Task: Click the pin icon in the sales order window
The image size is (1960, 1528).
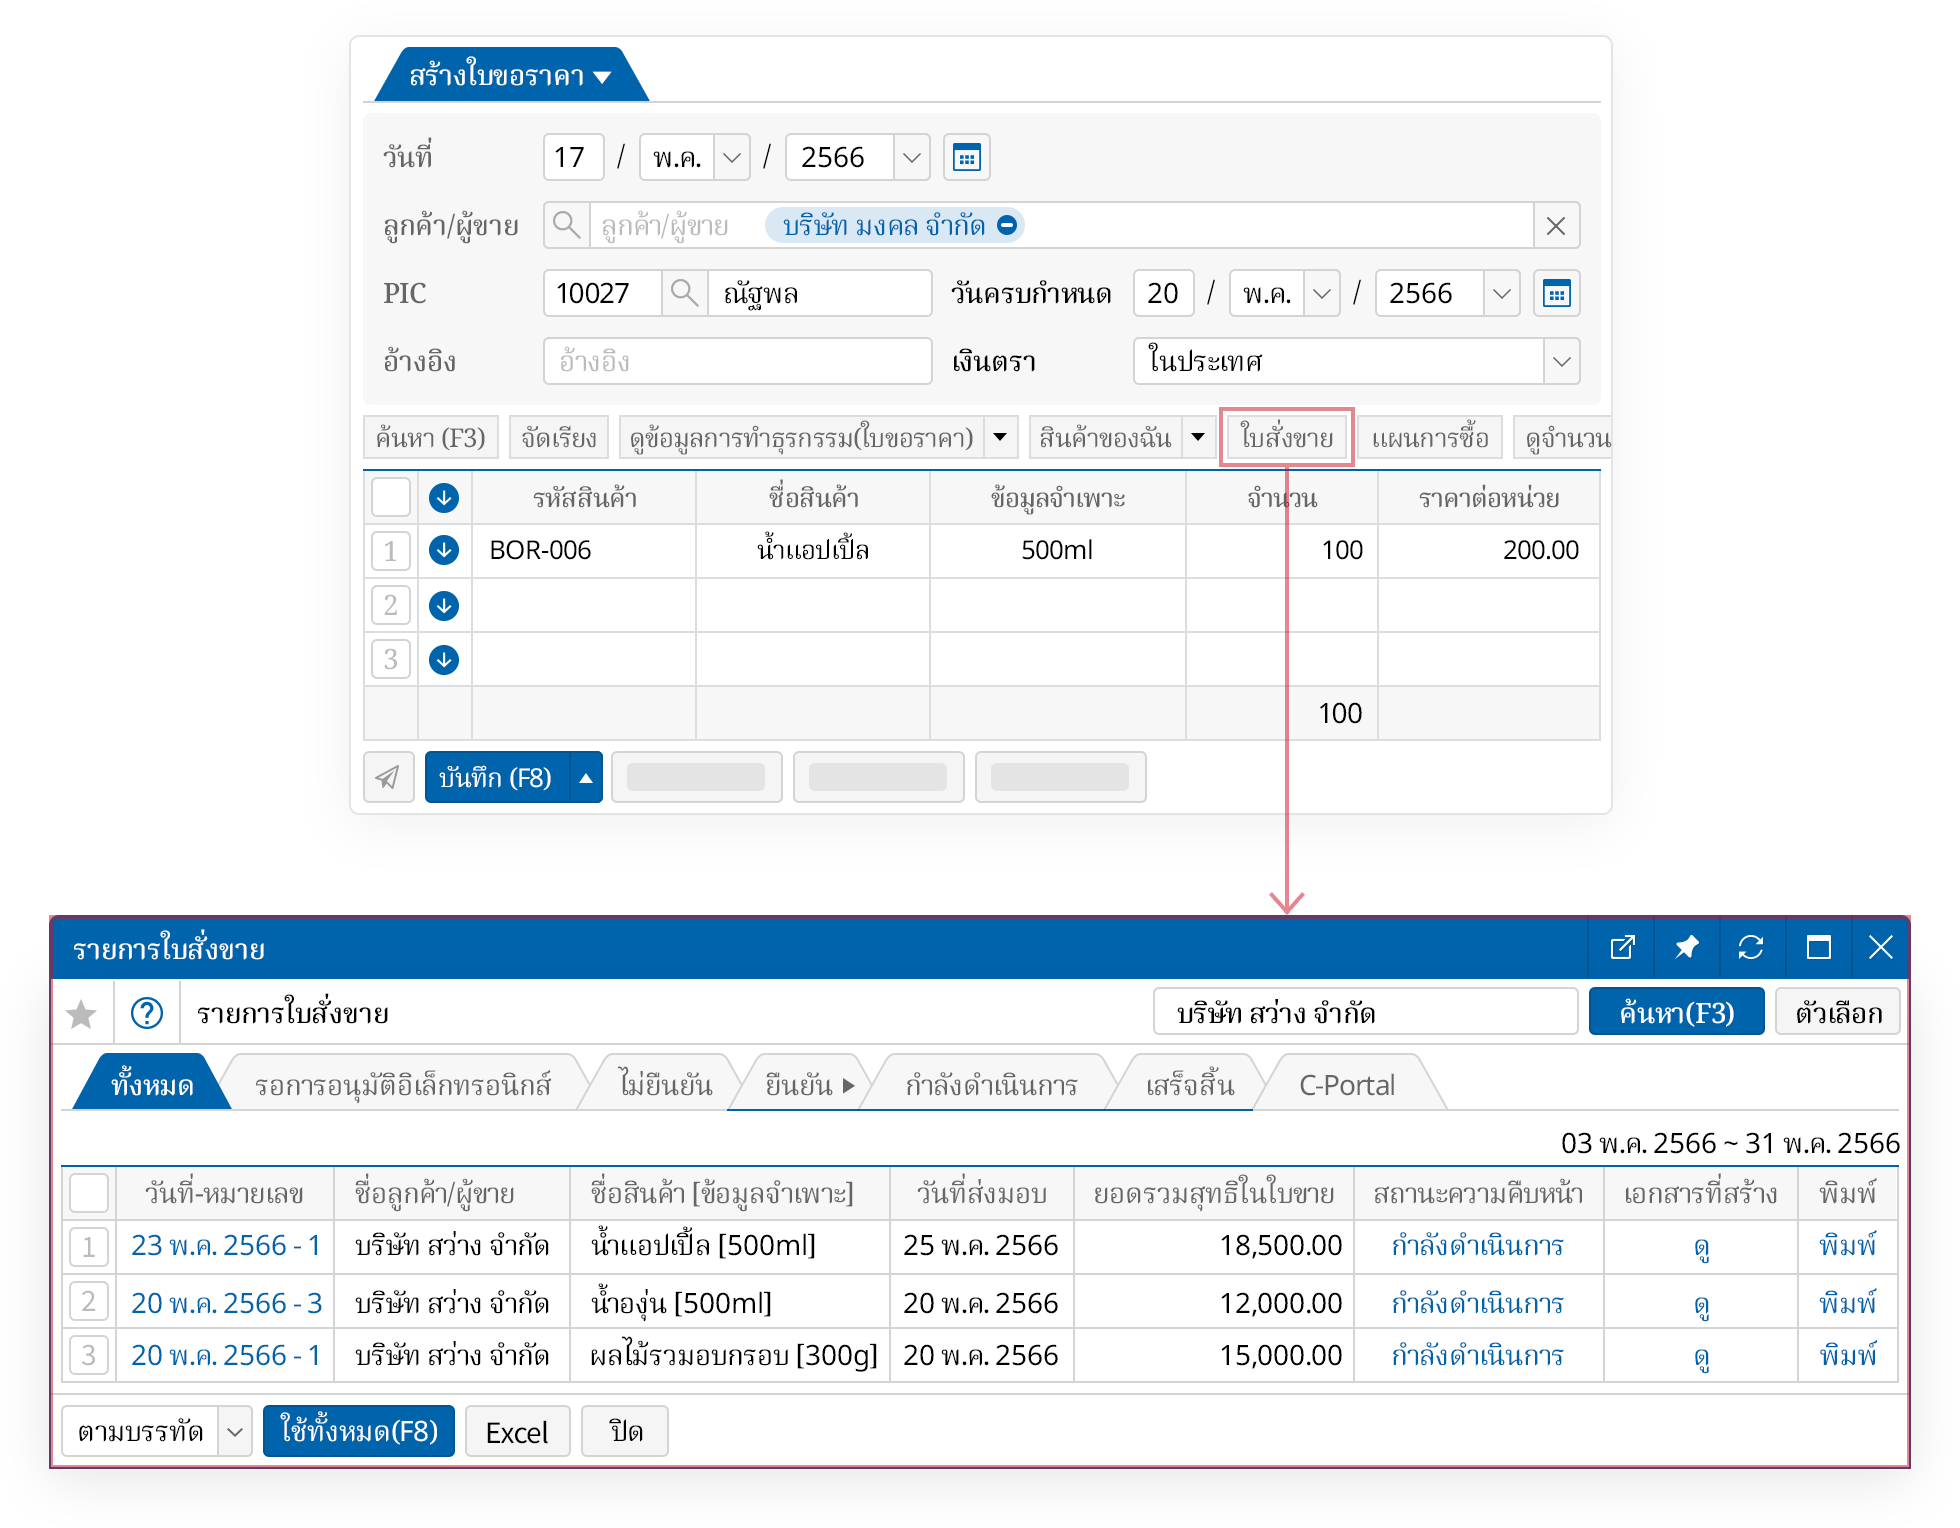Action: 1686,947
